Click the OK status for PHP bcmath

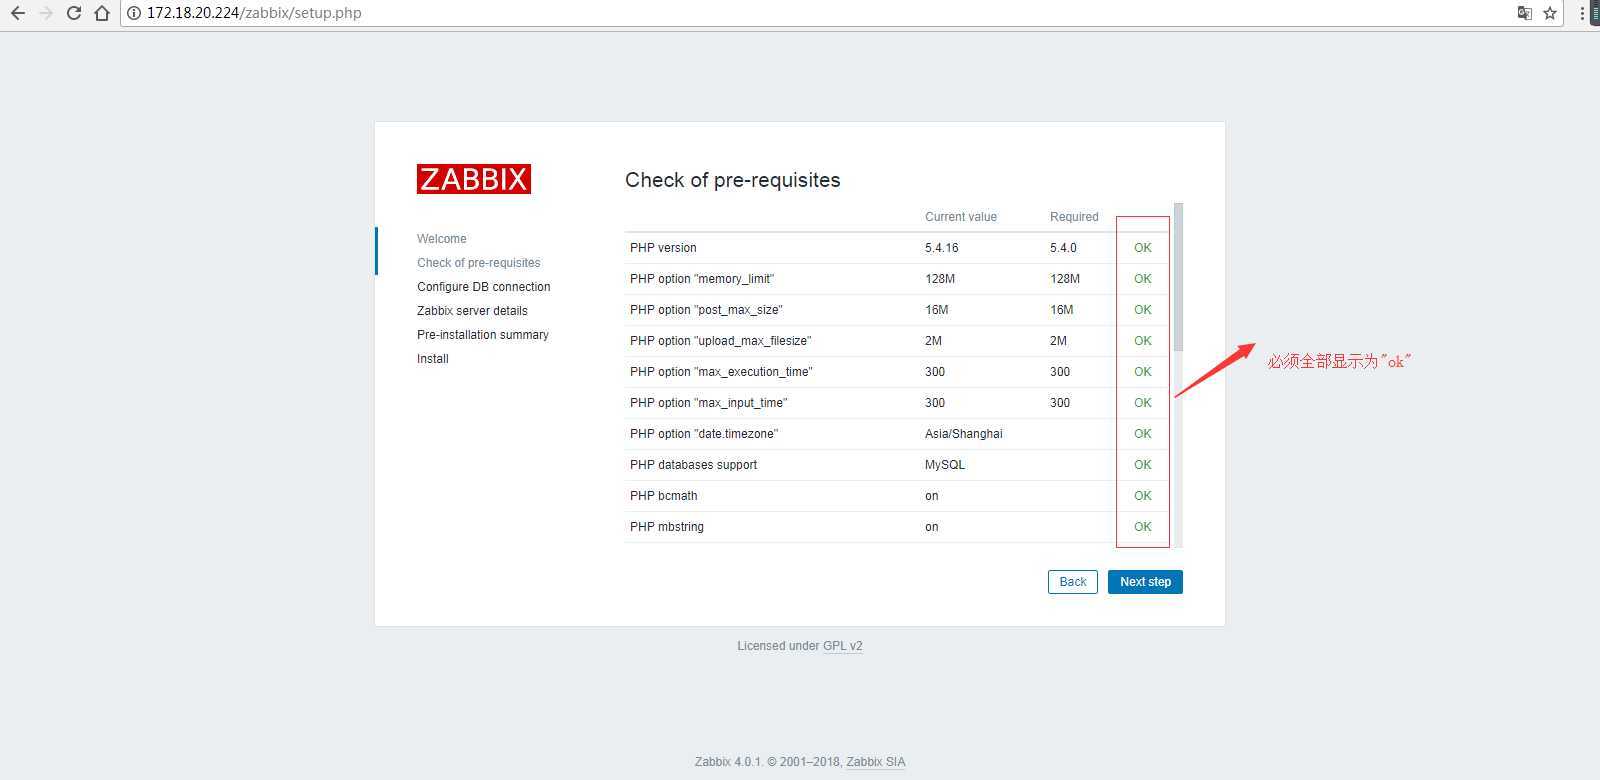point(1143,496)
